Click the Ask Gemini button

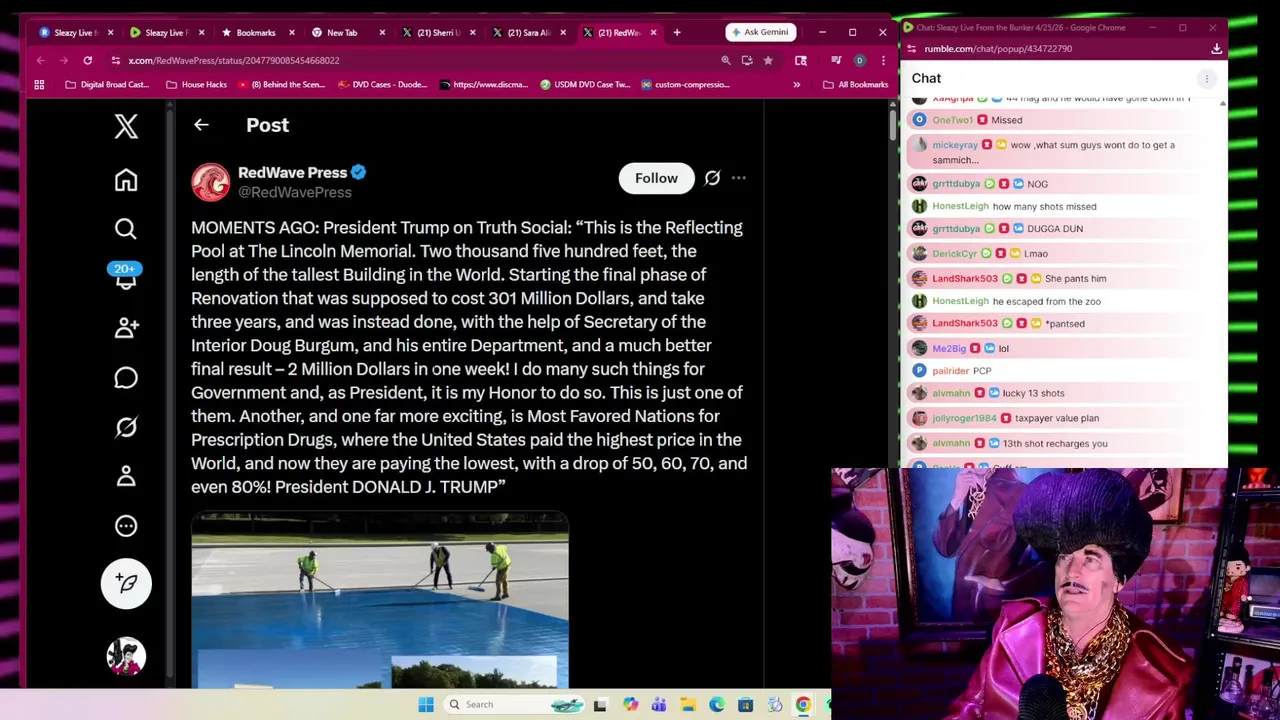[760, 32]
